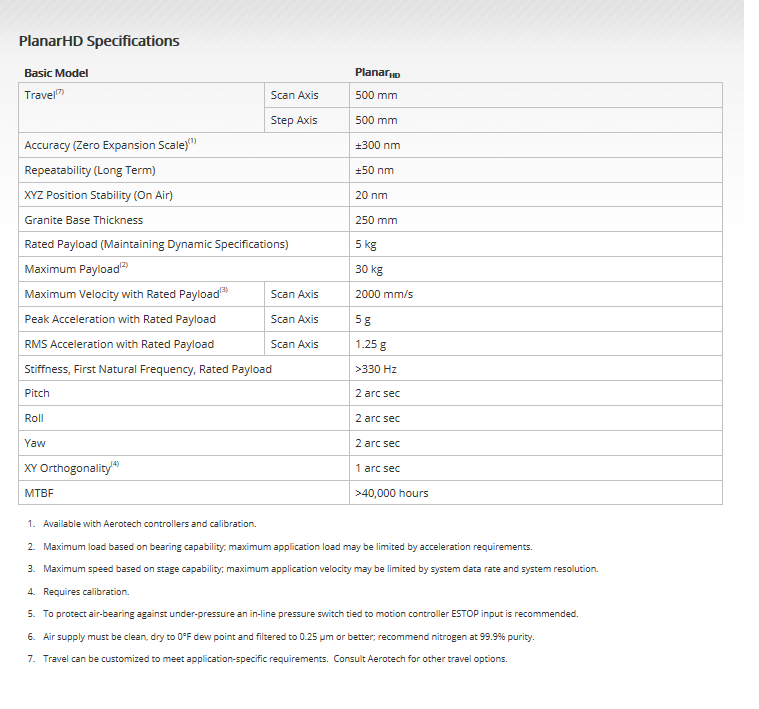Click footnote about in-line pressure switch ESTOP
Screen dimensions: 759x709
pyautogui.click(x=311, y=614)
